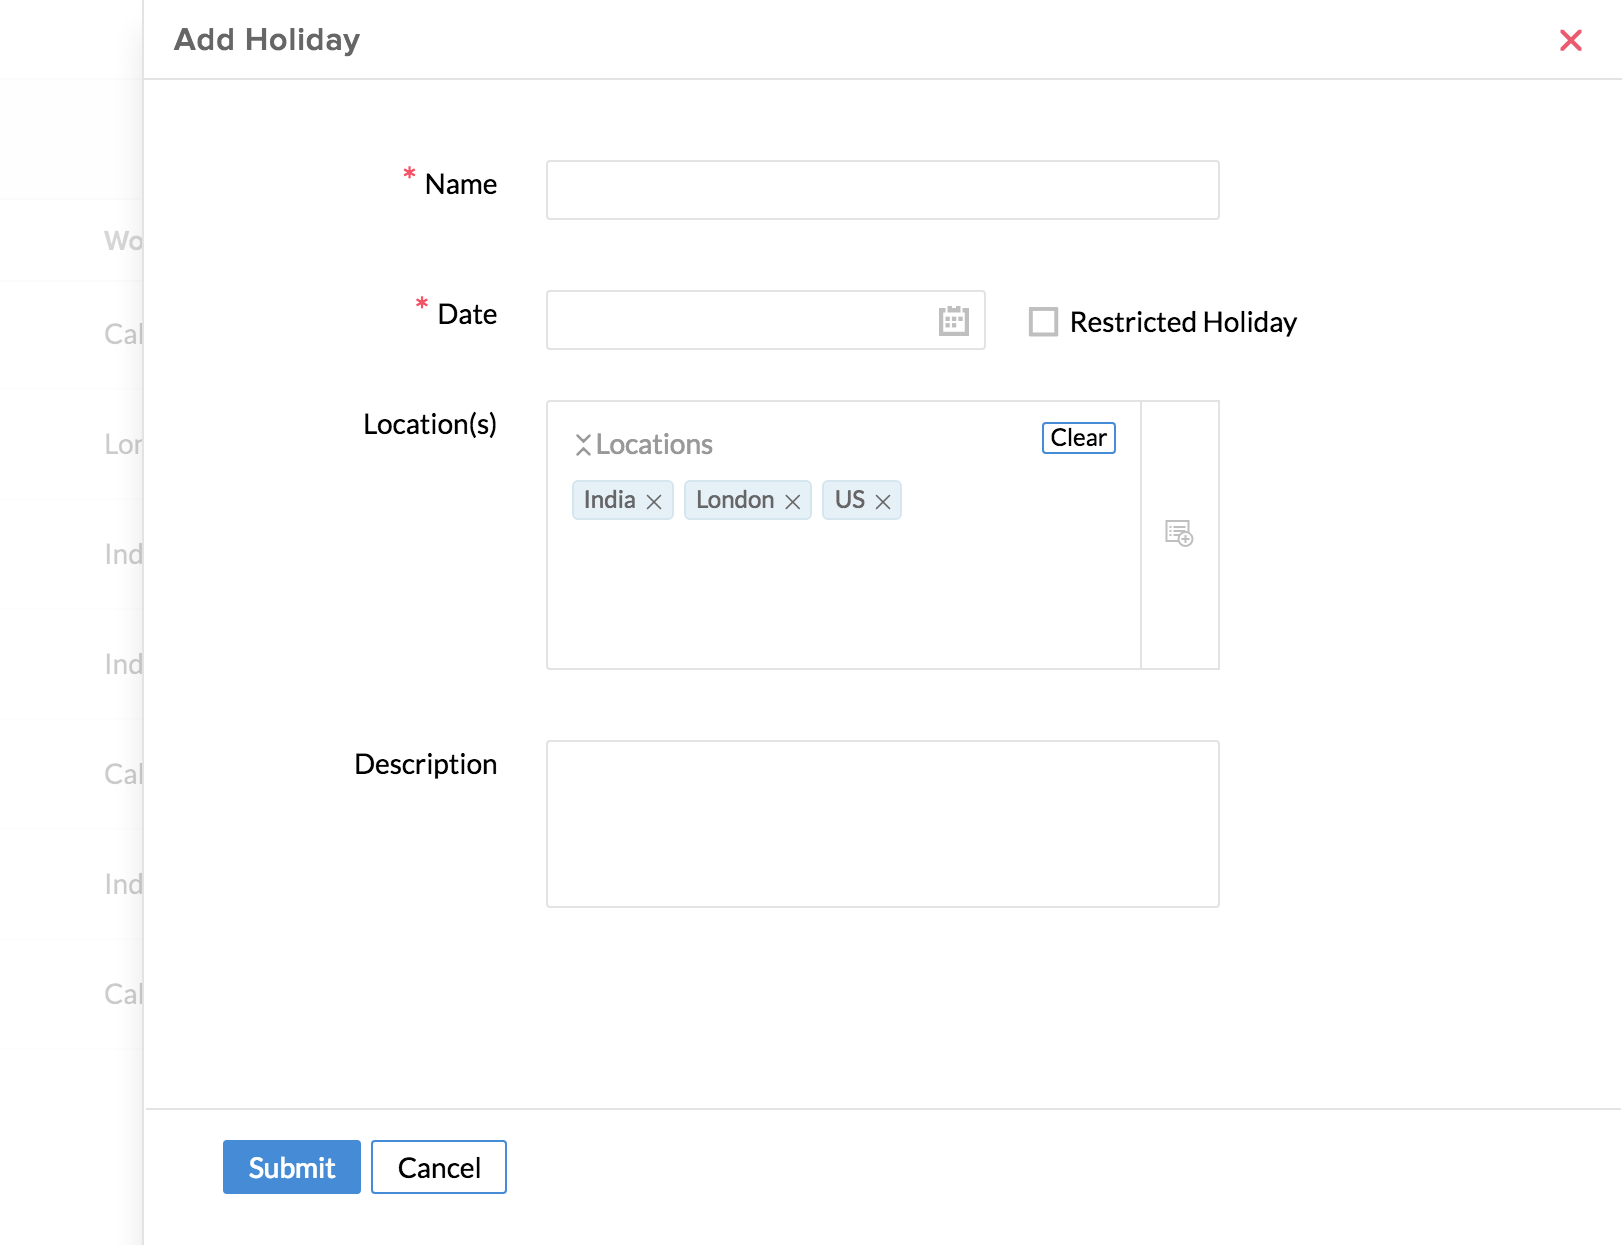Click the Name field label
1622x1245 pixels.
pyautogui.click(x=460, y=185)
